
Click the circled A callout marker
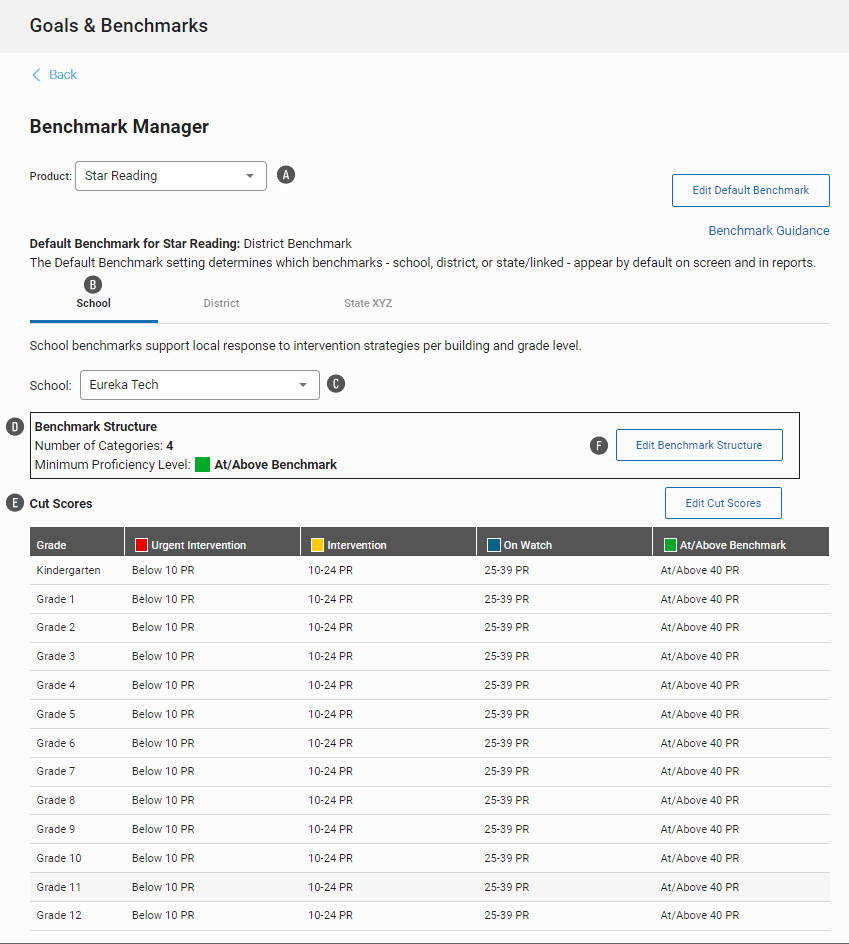(x=286, y=175)
